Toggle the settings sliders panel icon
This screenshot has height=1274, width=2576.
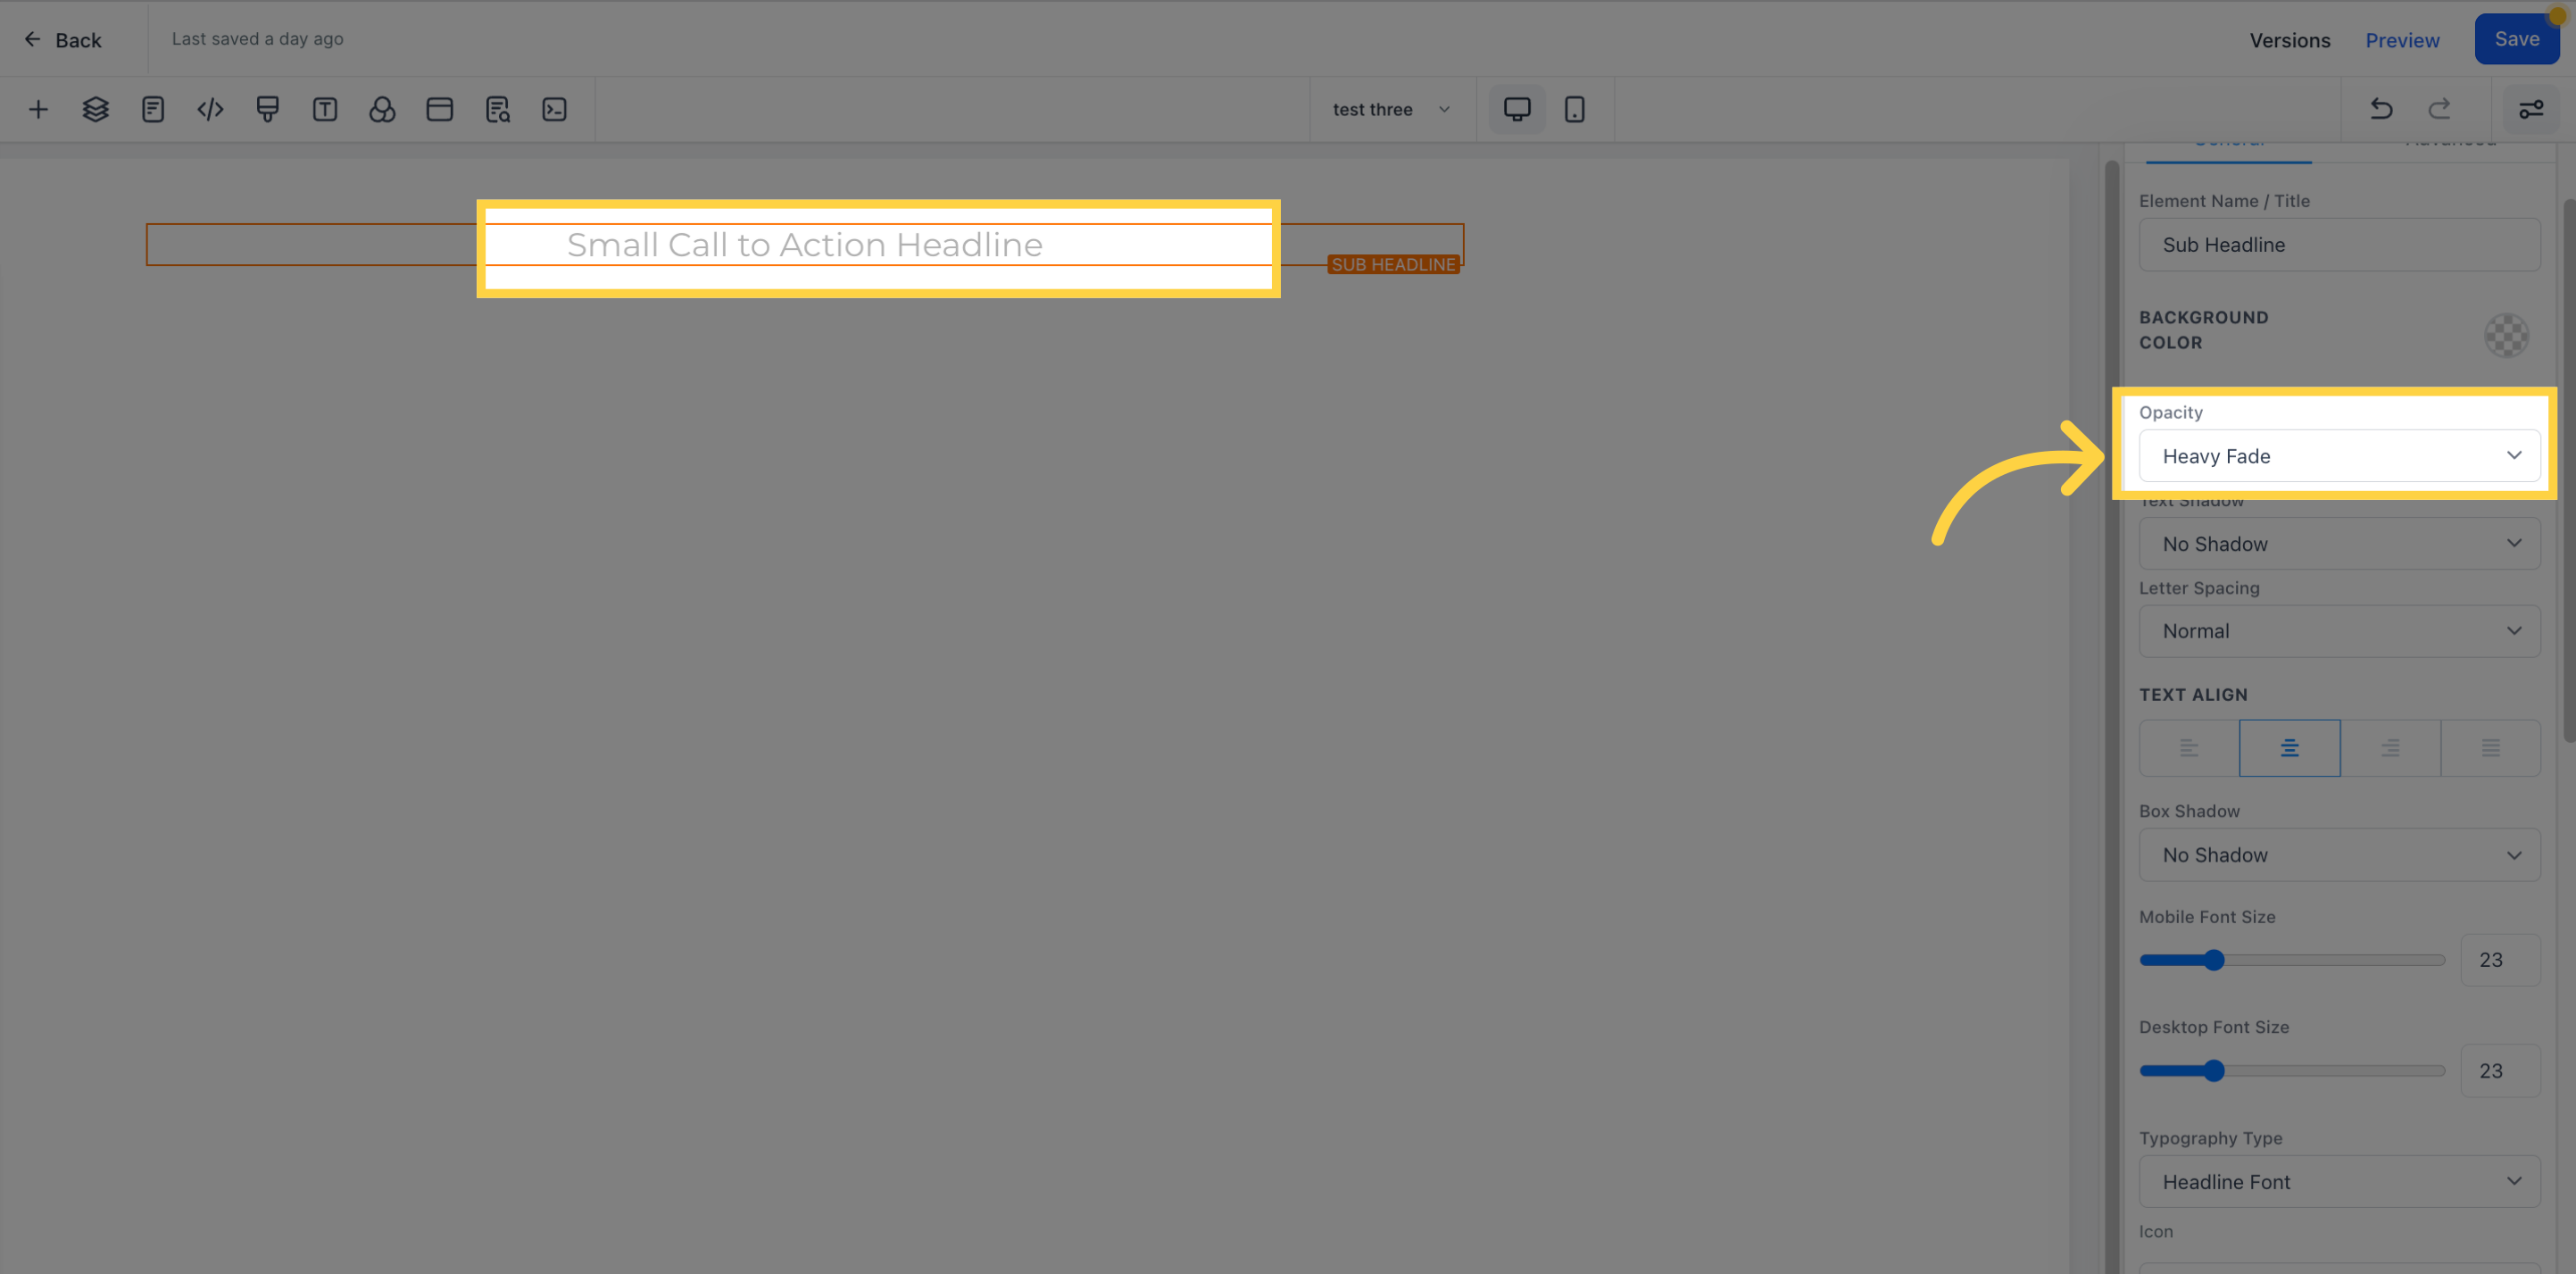pyautogui.click(x=2530, y=109)
